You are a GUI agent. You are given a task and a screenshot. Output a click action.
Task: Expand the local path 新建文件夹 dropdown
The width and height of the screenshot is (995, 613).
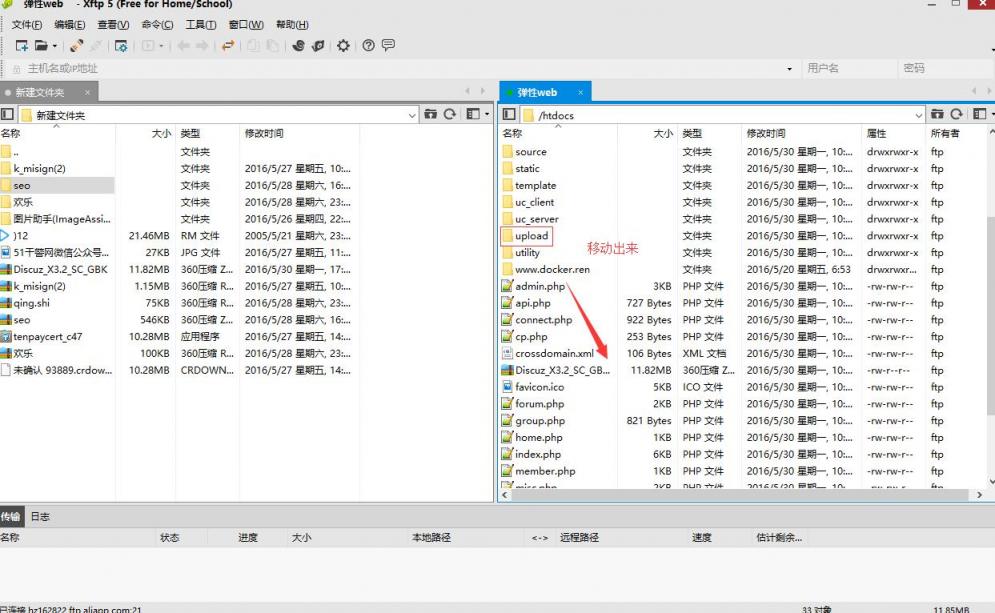click(x=412, y=115)
